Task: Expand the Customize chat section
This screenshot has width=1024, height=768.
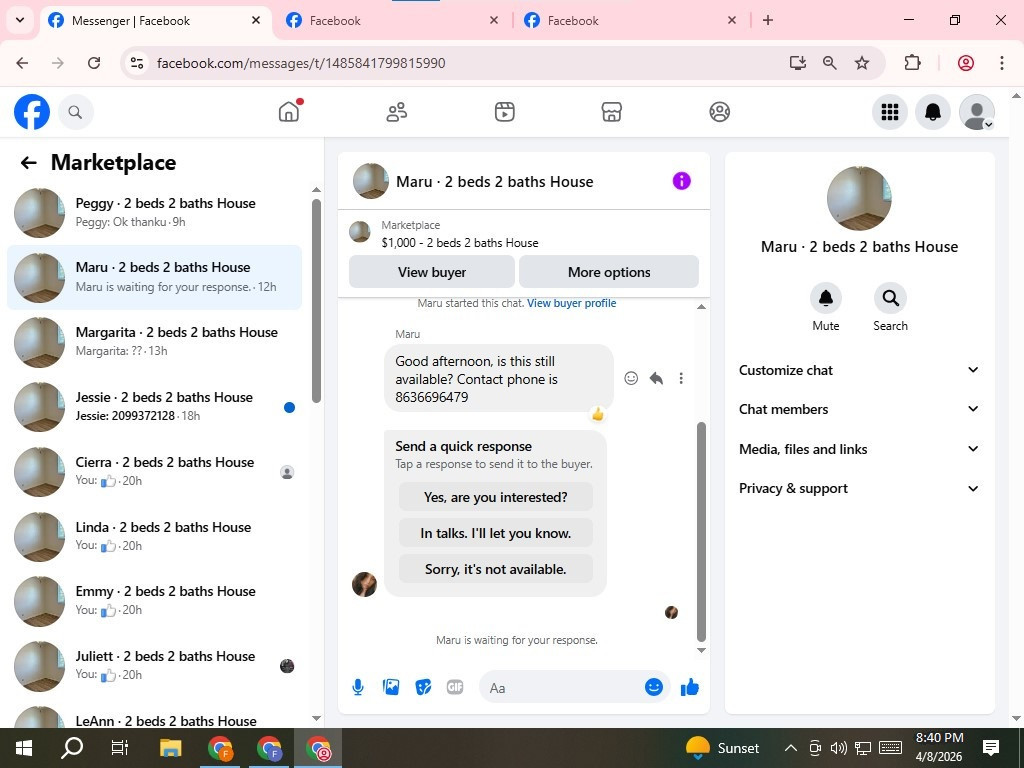Action: coord(859,370)
